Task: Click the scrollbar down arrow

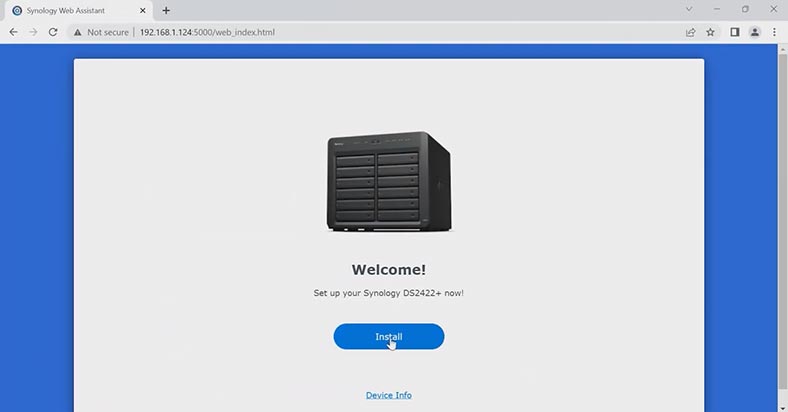Action: point(782,407)
